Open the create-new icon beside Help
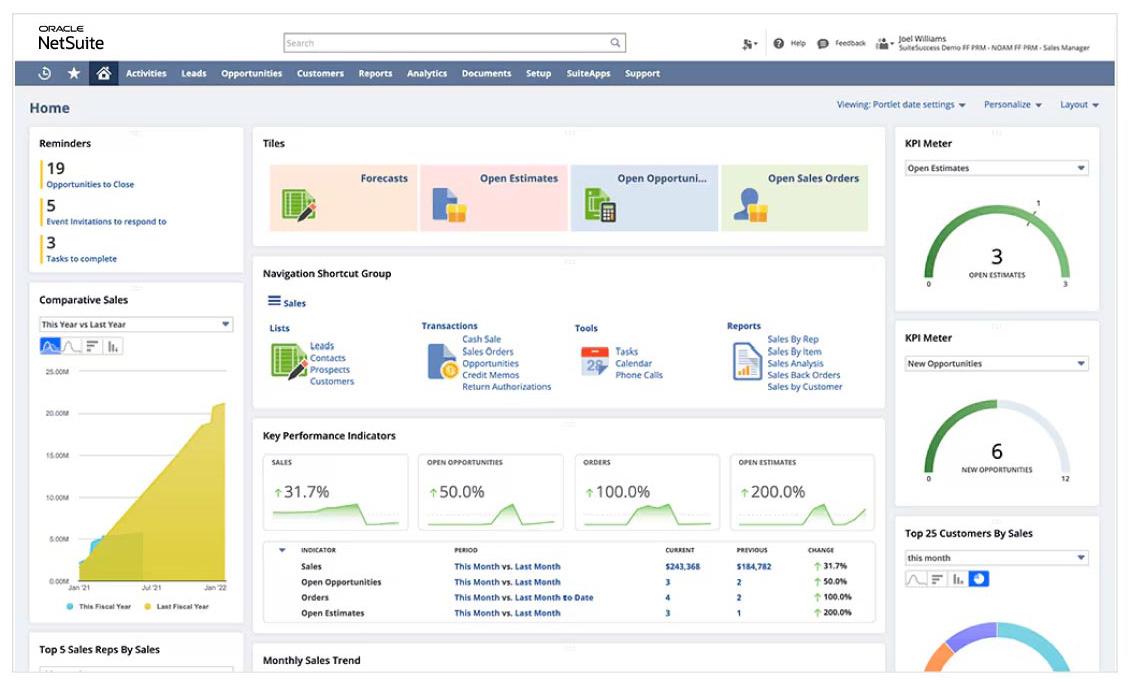Image resolution: width=1129 pixels, height=685 pixels. click(x=749, y=44)
